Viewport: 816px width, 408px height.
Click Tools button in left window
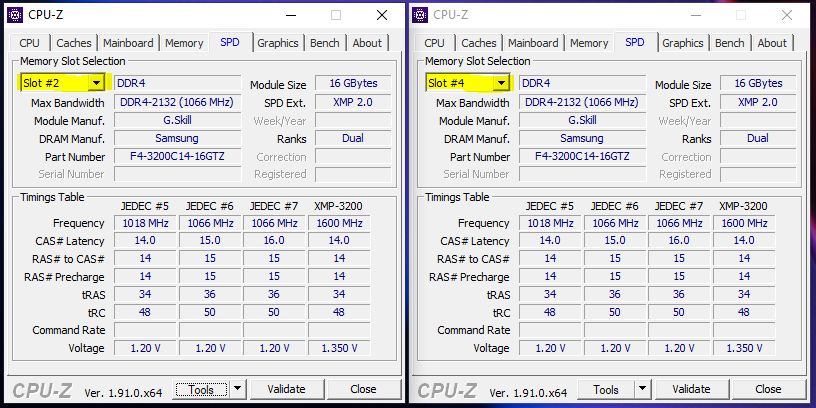[x=201, y=389]
